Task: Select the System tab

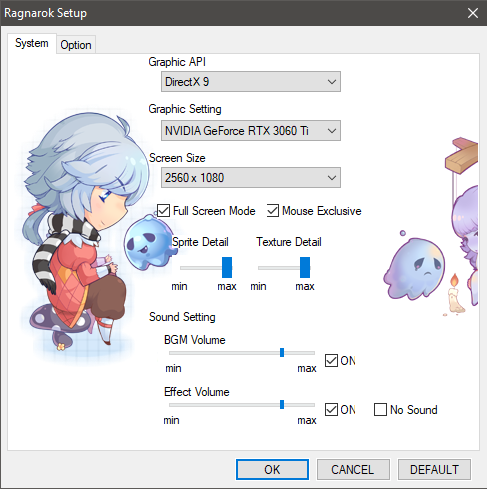Action: [32, 43]
